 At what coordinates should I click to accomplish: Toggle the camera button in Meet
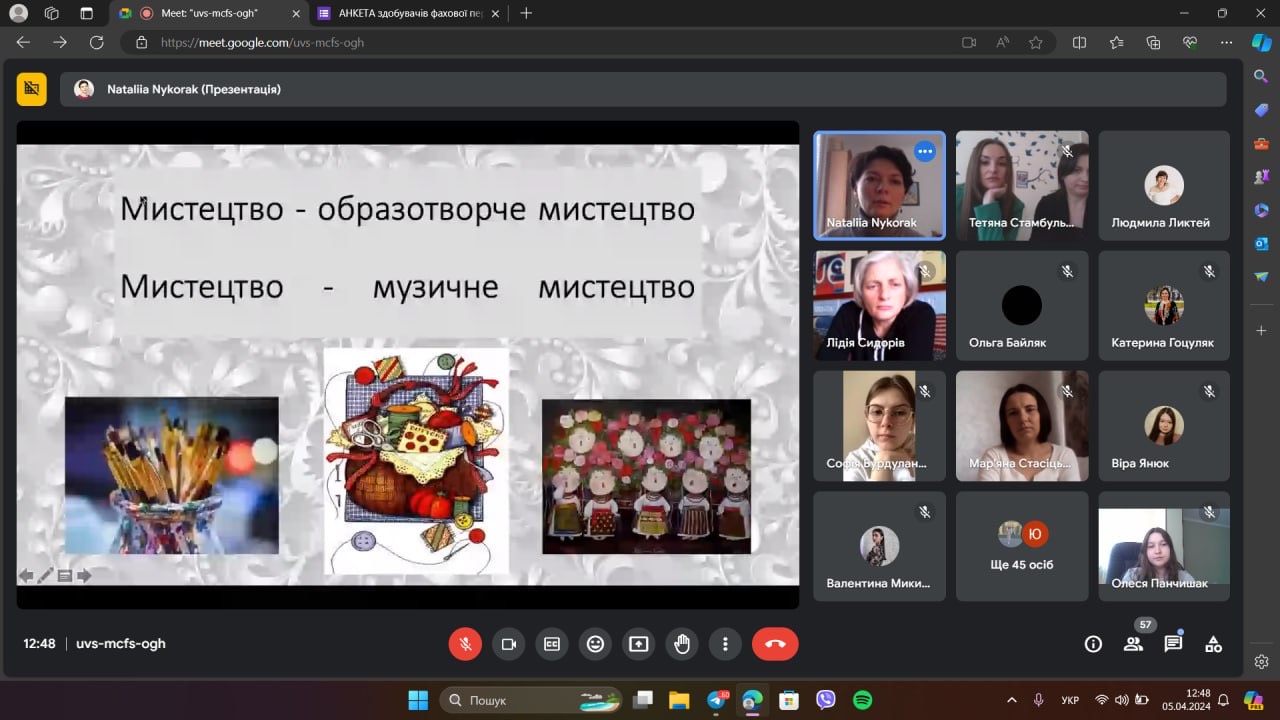pos(508,644)
